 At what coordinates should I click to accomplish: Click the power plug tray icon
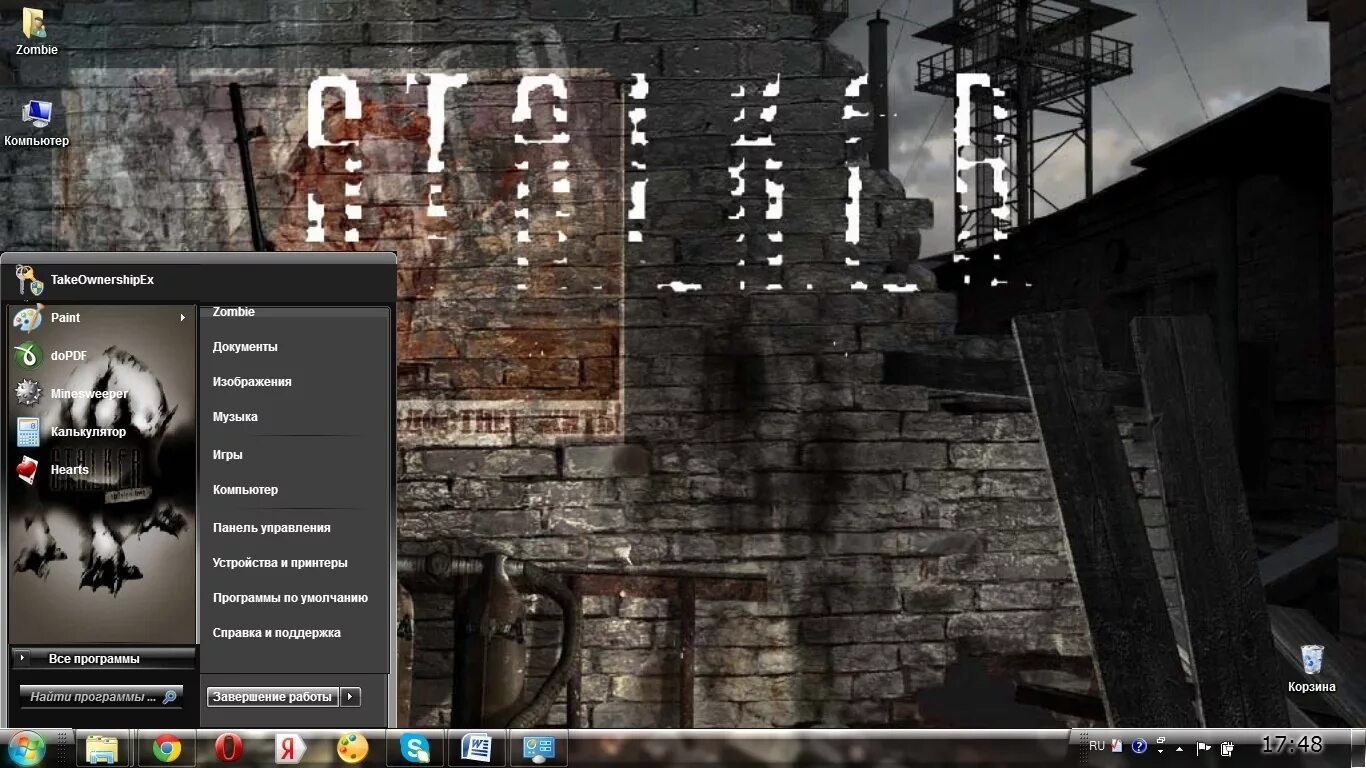coord(1227,748)
